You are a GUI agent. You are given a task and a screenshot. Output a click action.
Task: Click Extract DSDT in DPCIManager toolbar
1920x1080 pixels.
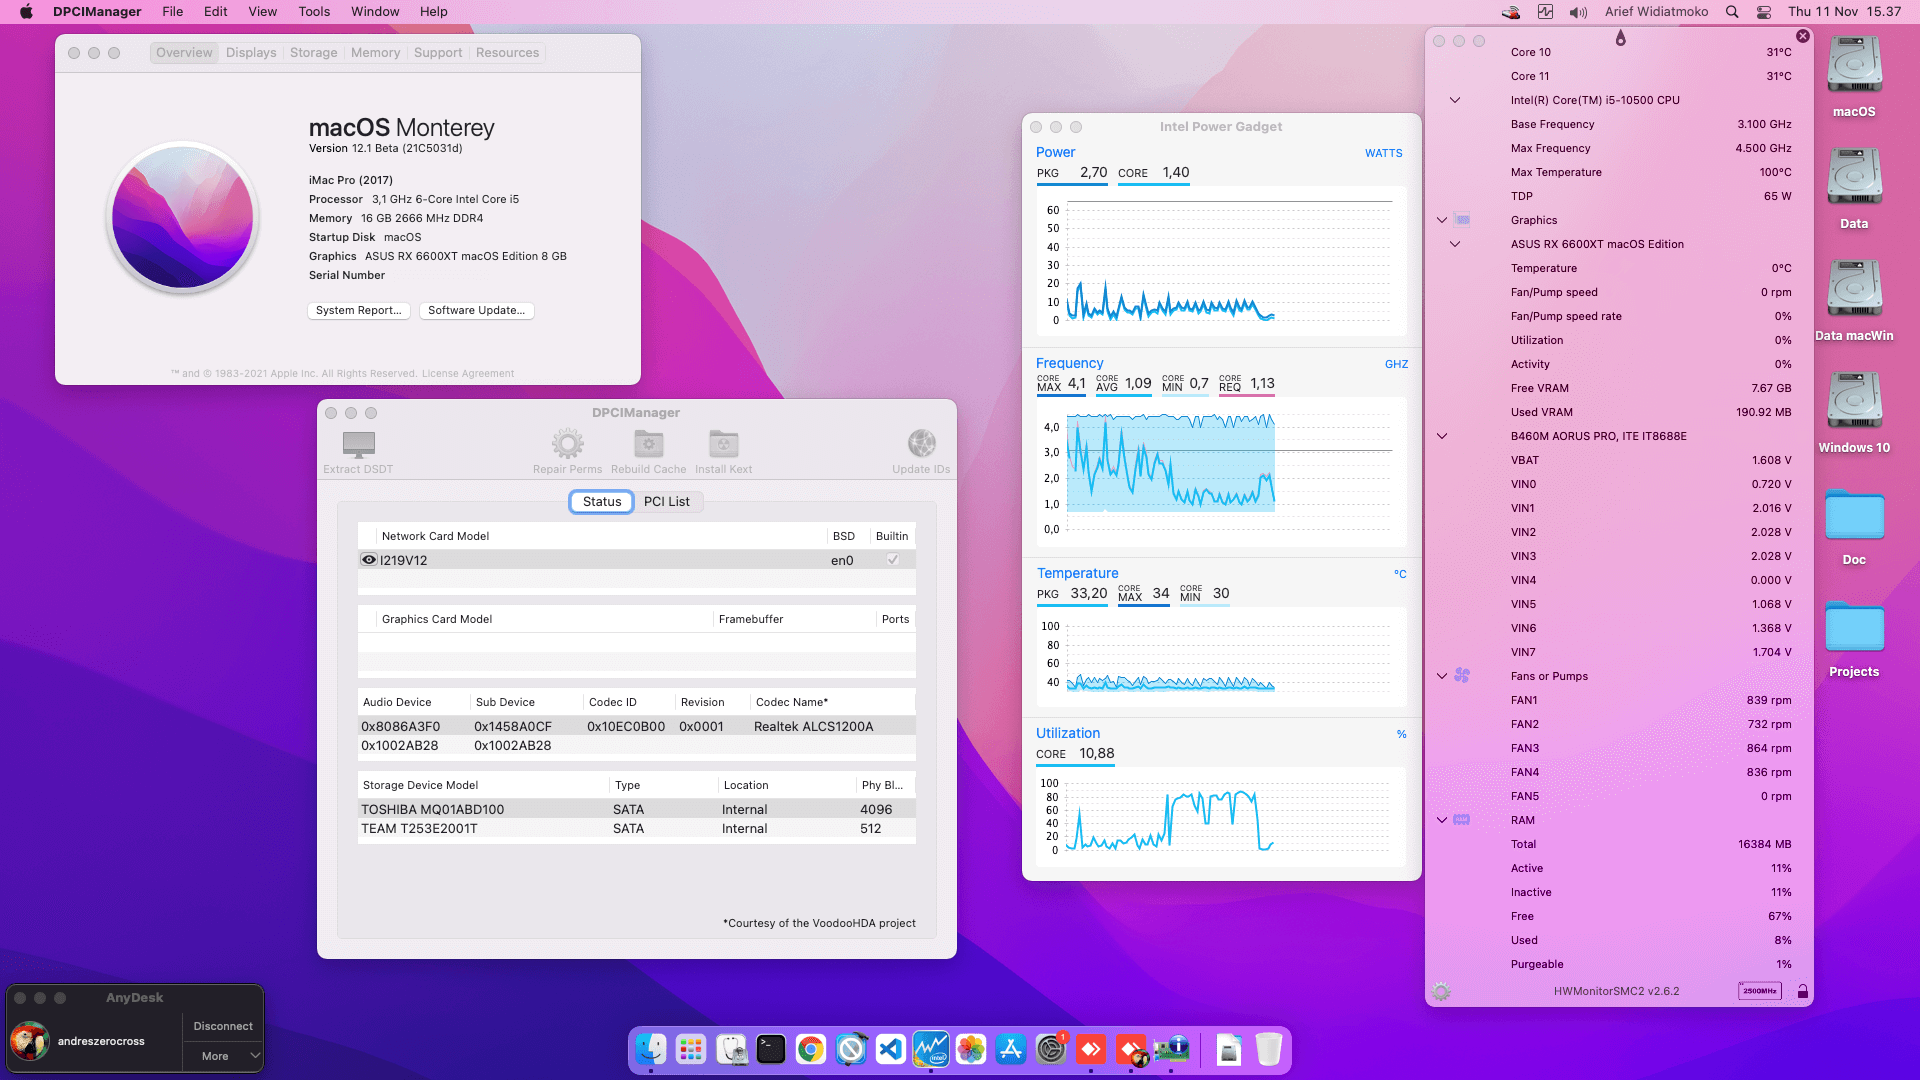pyautogui.click(x=358, y=452)
